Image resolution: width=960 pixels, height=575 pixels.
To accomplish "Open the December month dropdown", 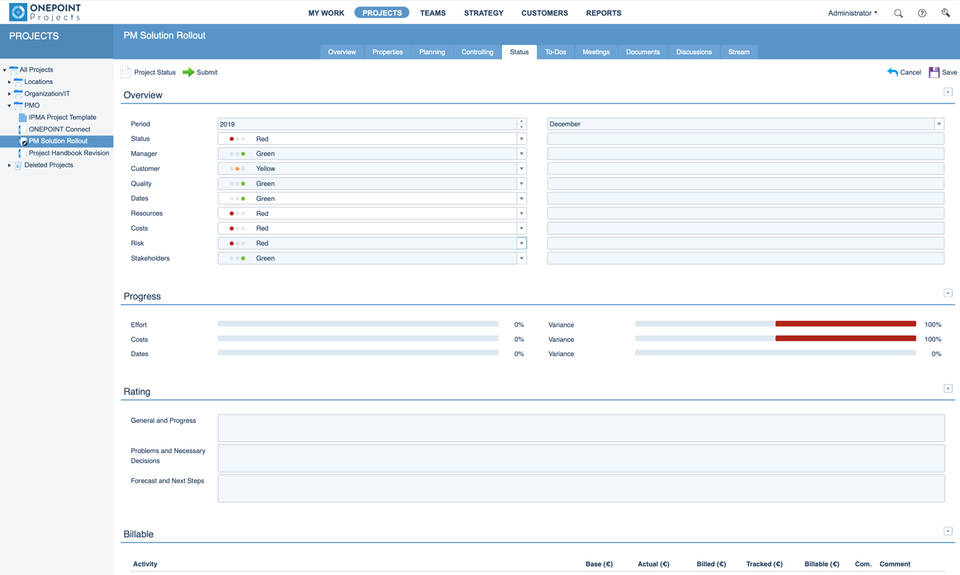I will point(939,124).
